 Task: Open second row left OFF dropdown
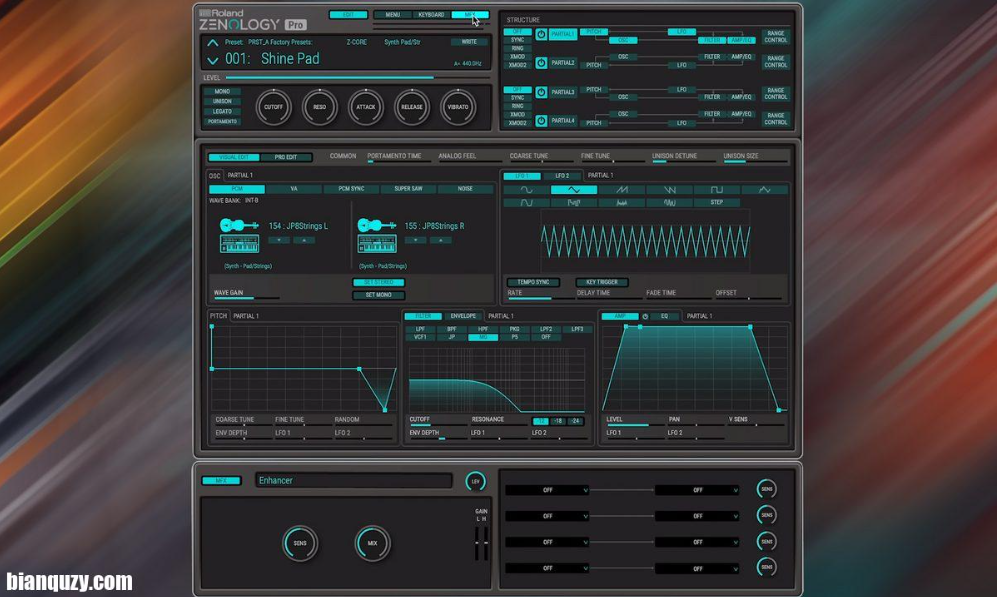[547, 516]
